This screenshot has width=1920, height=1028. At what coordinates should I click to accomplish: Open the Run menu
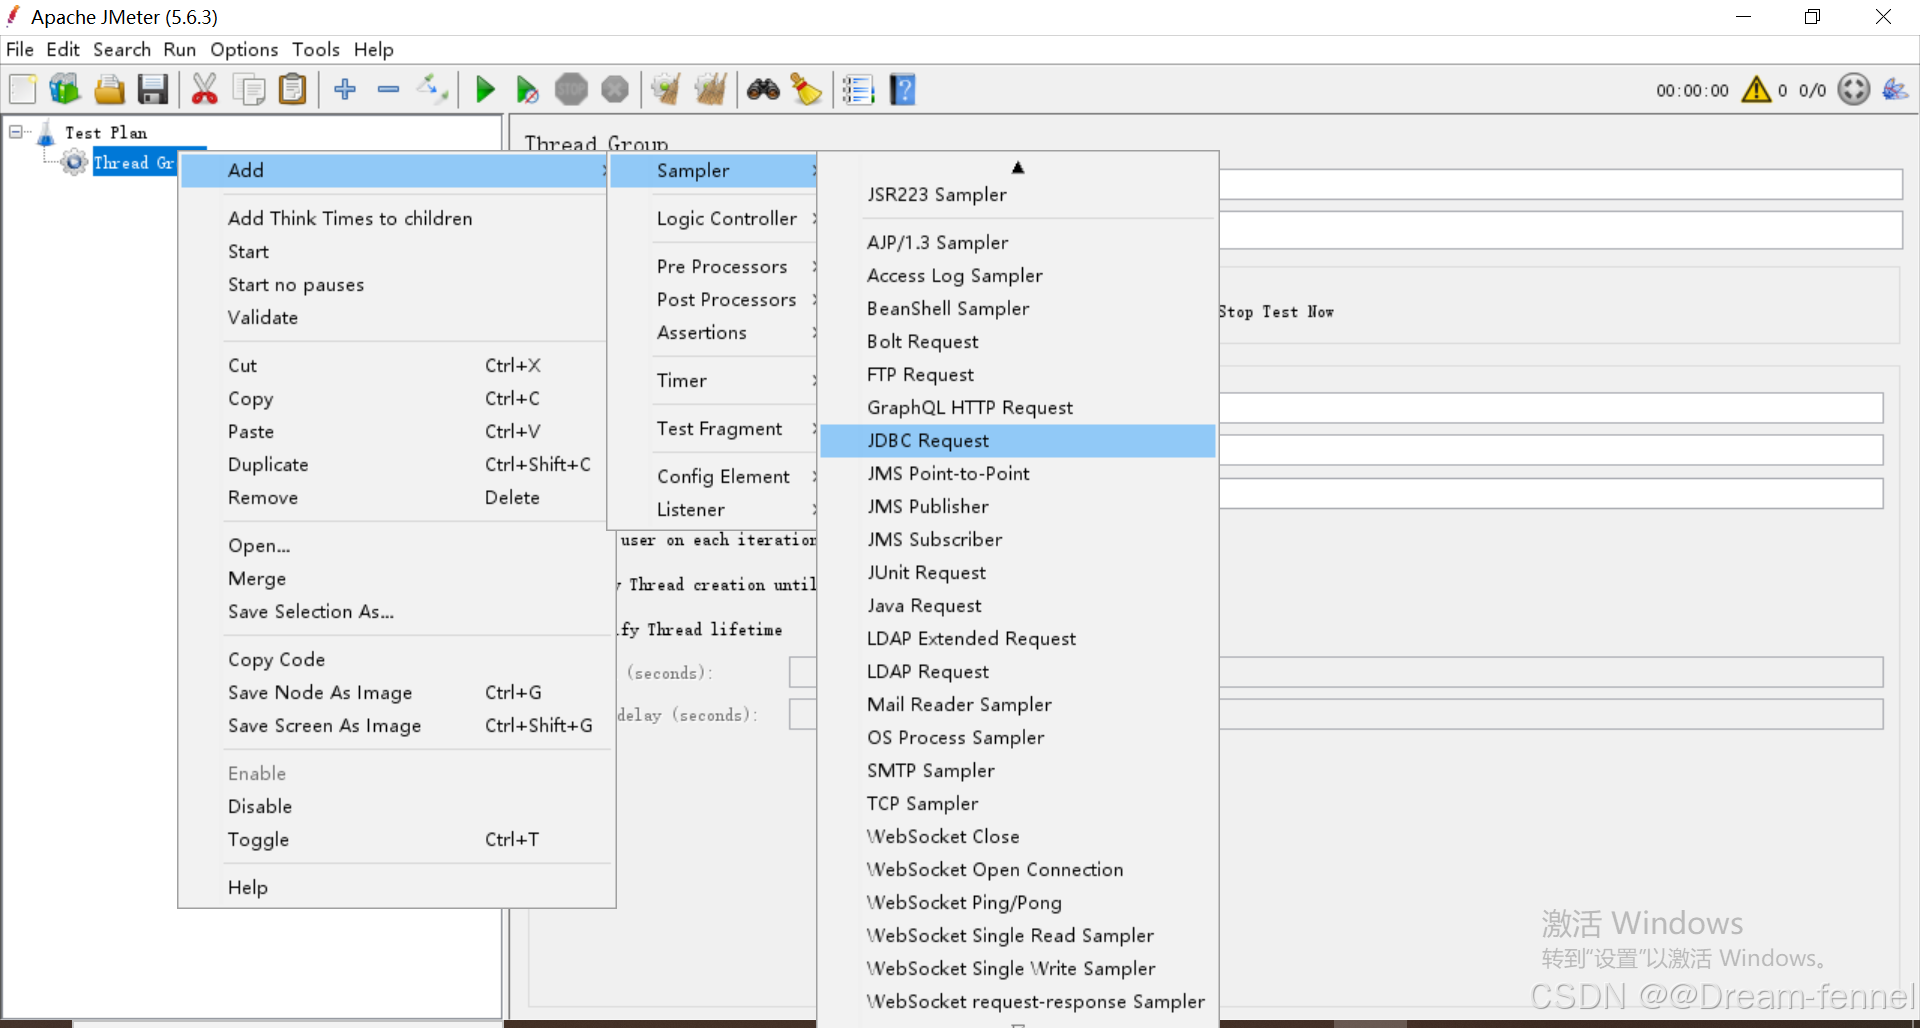click(180, 49)
